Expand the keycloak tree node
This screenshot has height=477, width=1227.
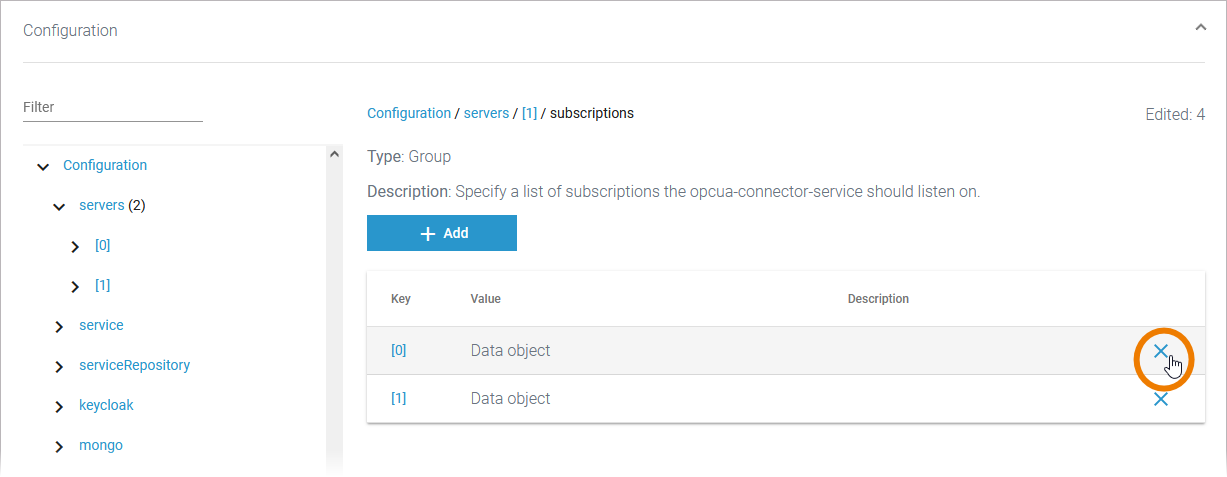59,406
